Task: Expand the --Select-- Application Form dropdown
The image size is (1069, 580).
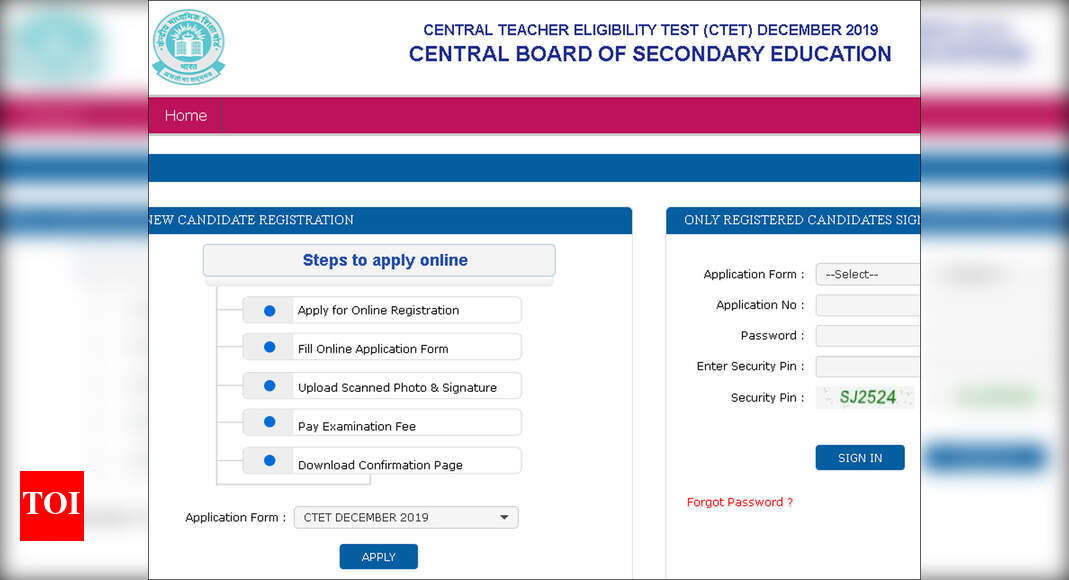Action: tap(868, 273)
